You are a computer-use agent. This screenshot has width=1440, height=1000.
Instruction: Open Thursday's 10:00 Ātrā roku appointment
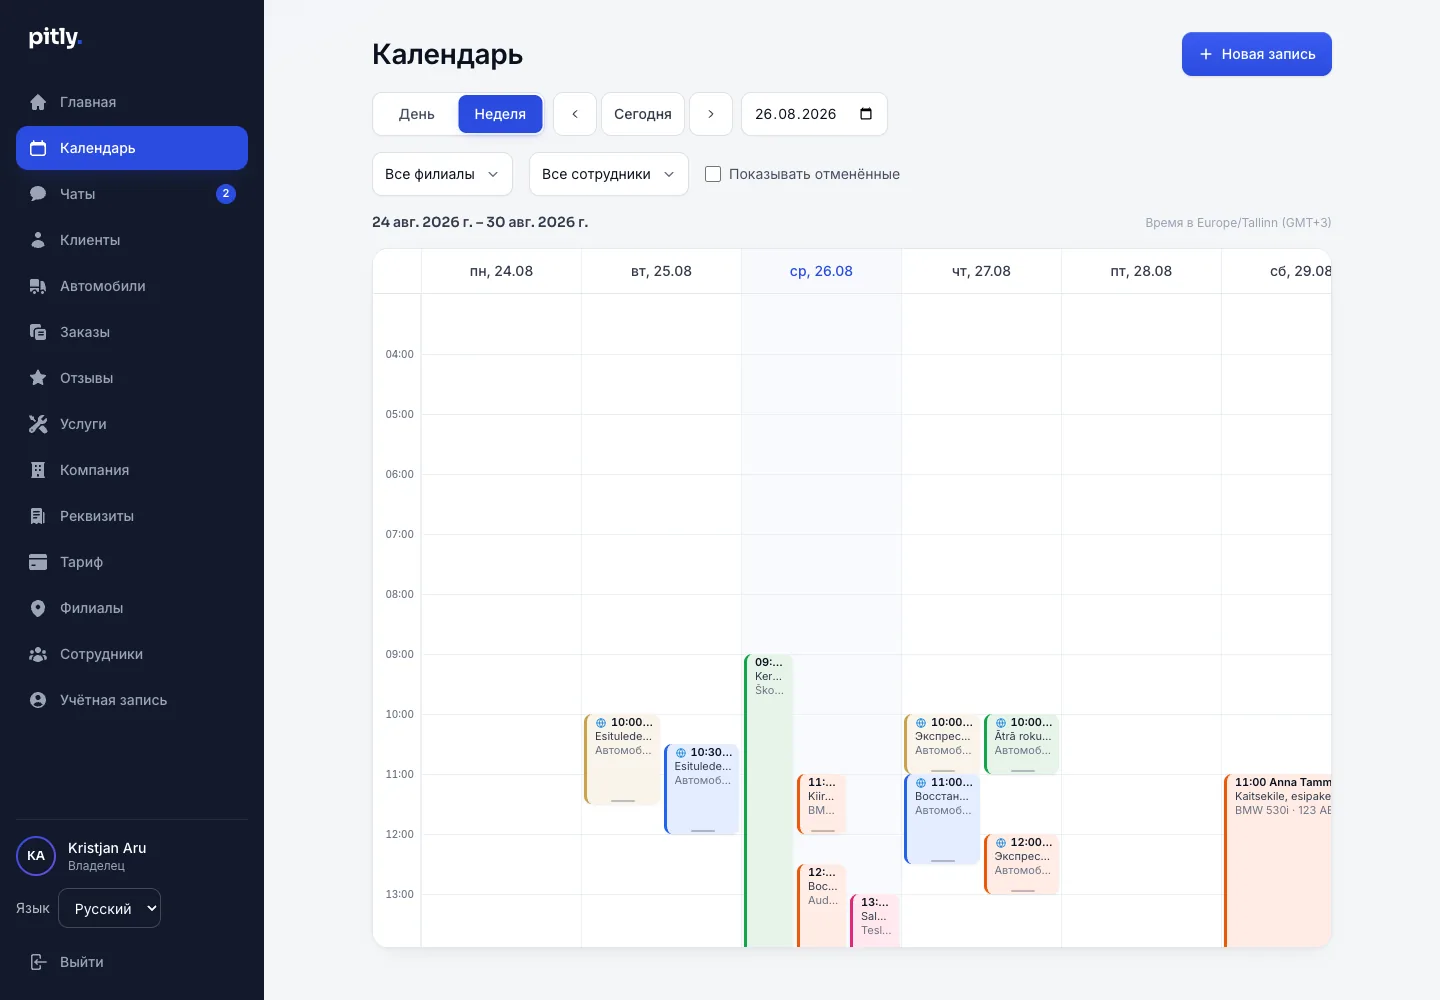[1022, 744]
